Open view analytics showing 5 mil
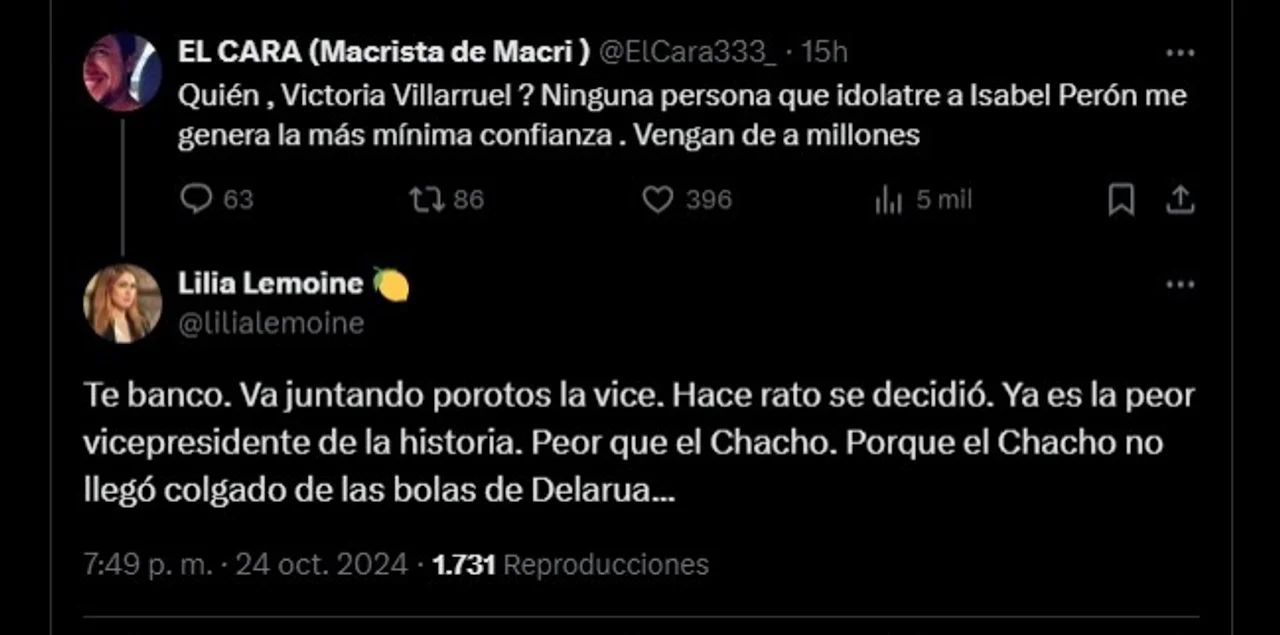 pyautogui.click(x=888, y=200)
